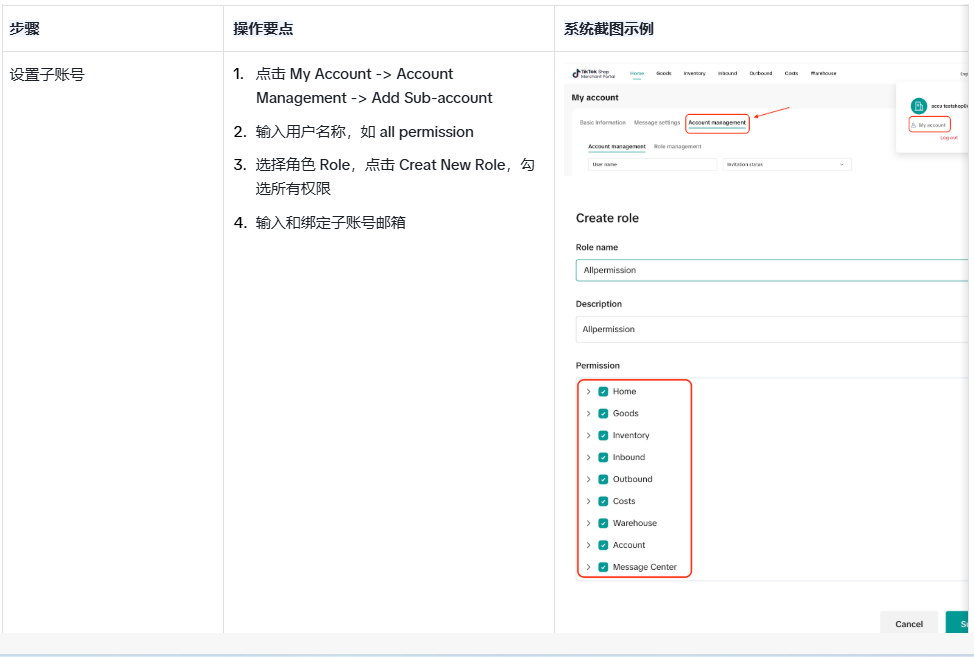The height and width of the screenshot is (657, 974).
Task: Select the Role management sub-tab
Action: point(677,147)
